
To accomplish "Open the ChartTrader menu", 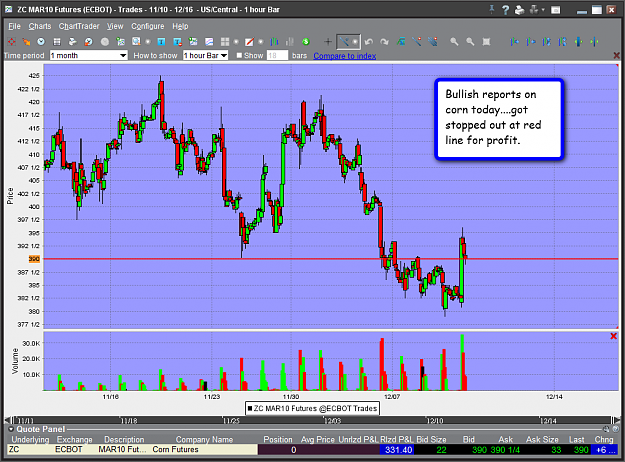I will (x=79, y=26).
